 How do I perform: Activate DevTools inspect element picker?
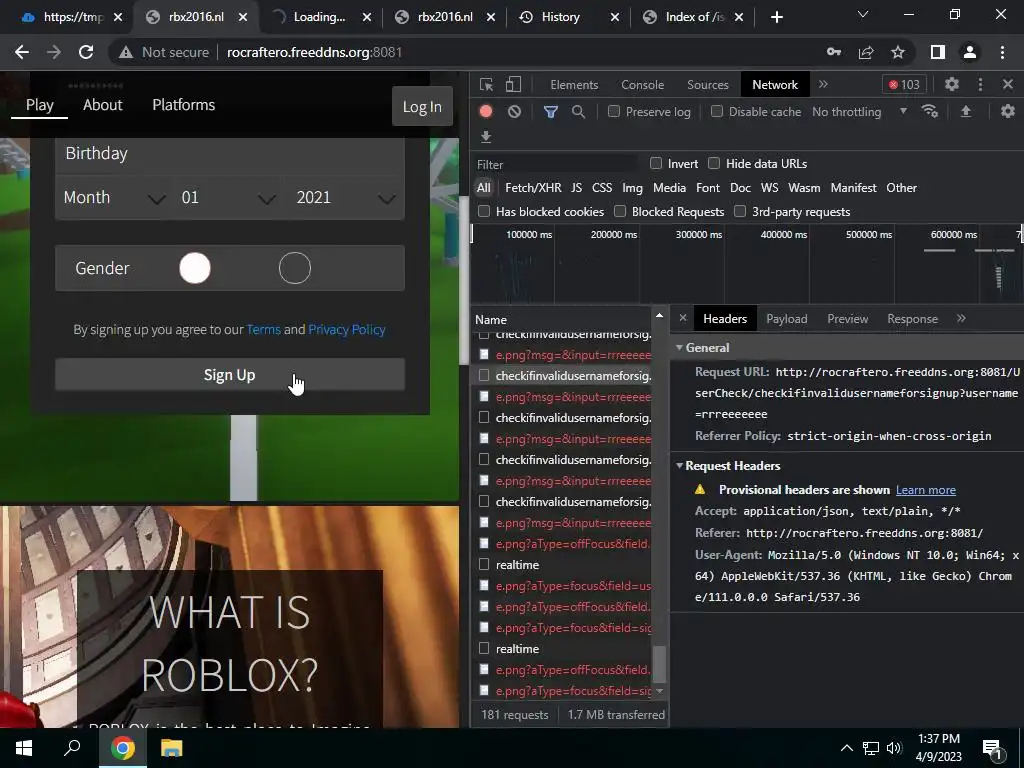pos(487,84)
